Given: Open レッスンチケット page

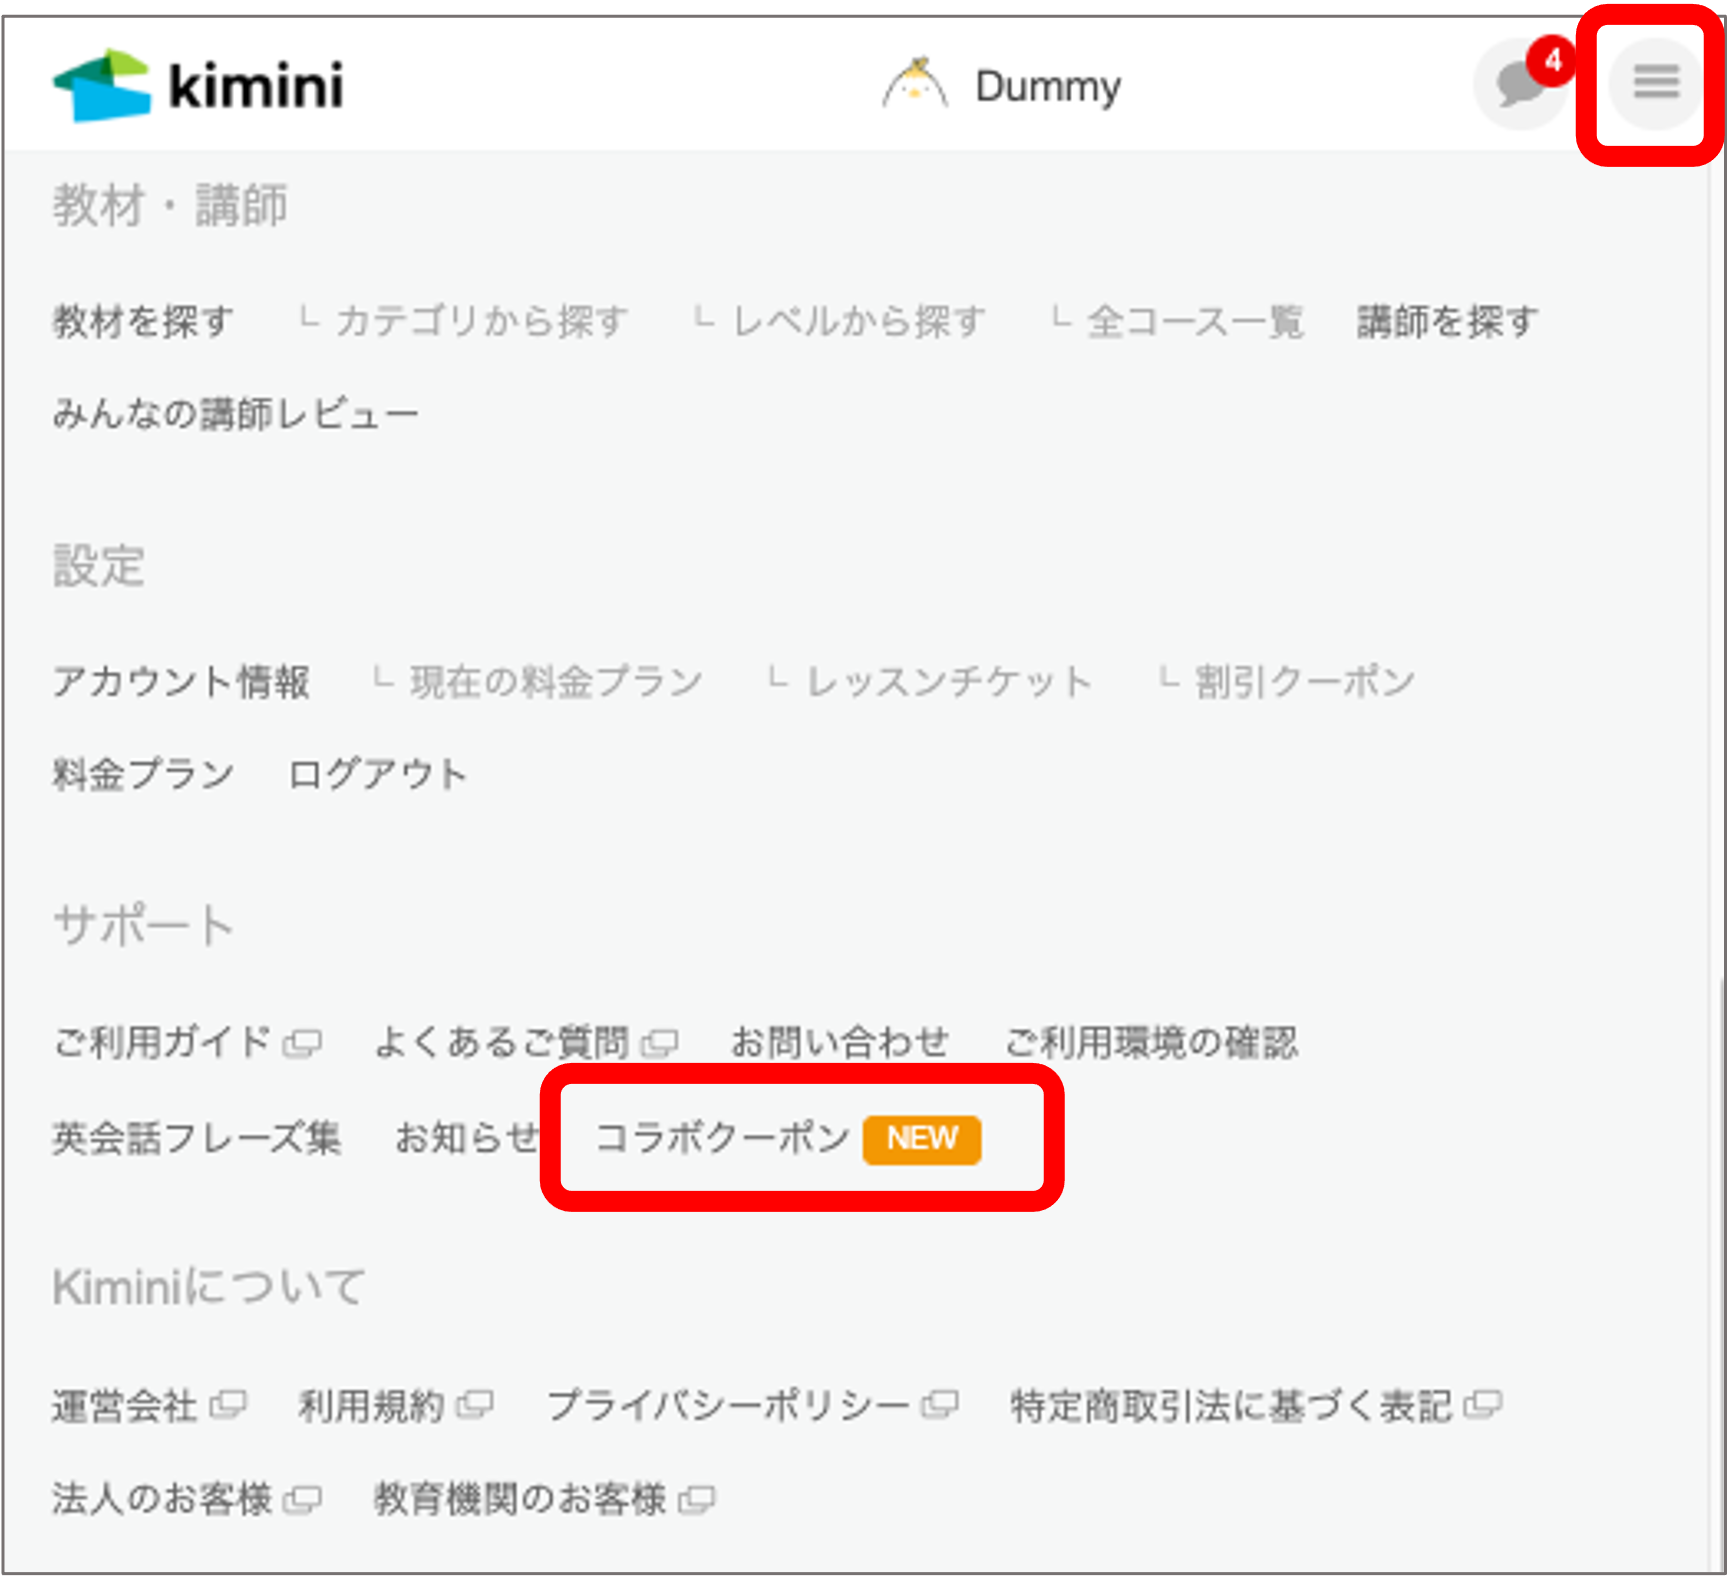Looking at the screenshot, I should coord(949,681).
